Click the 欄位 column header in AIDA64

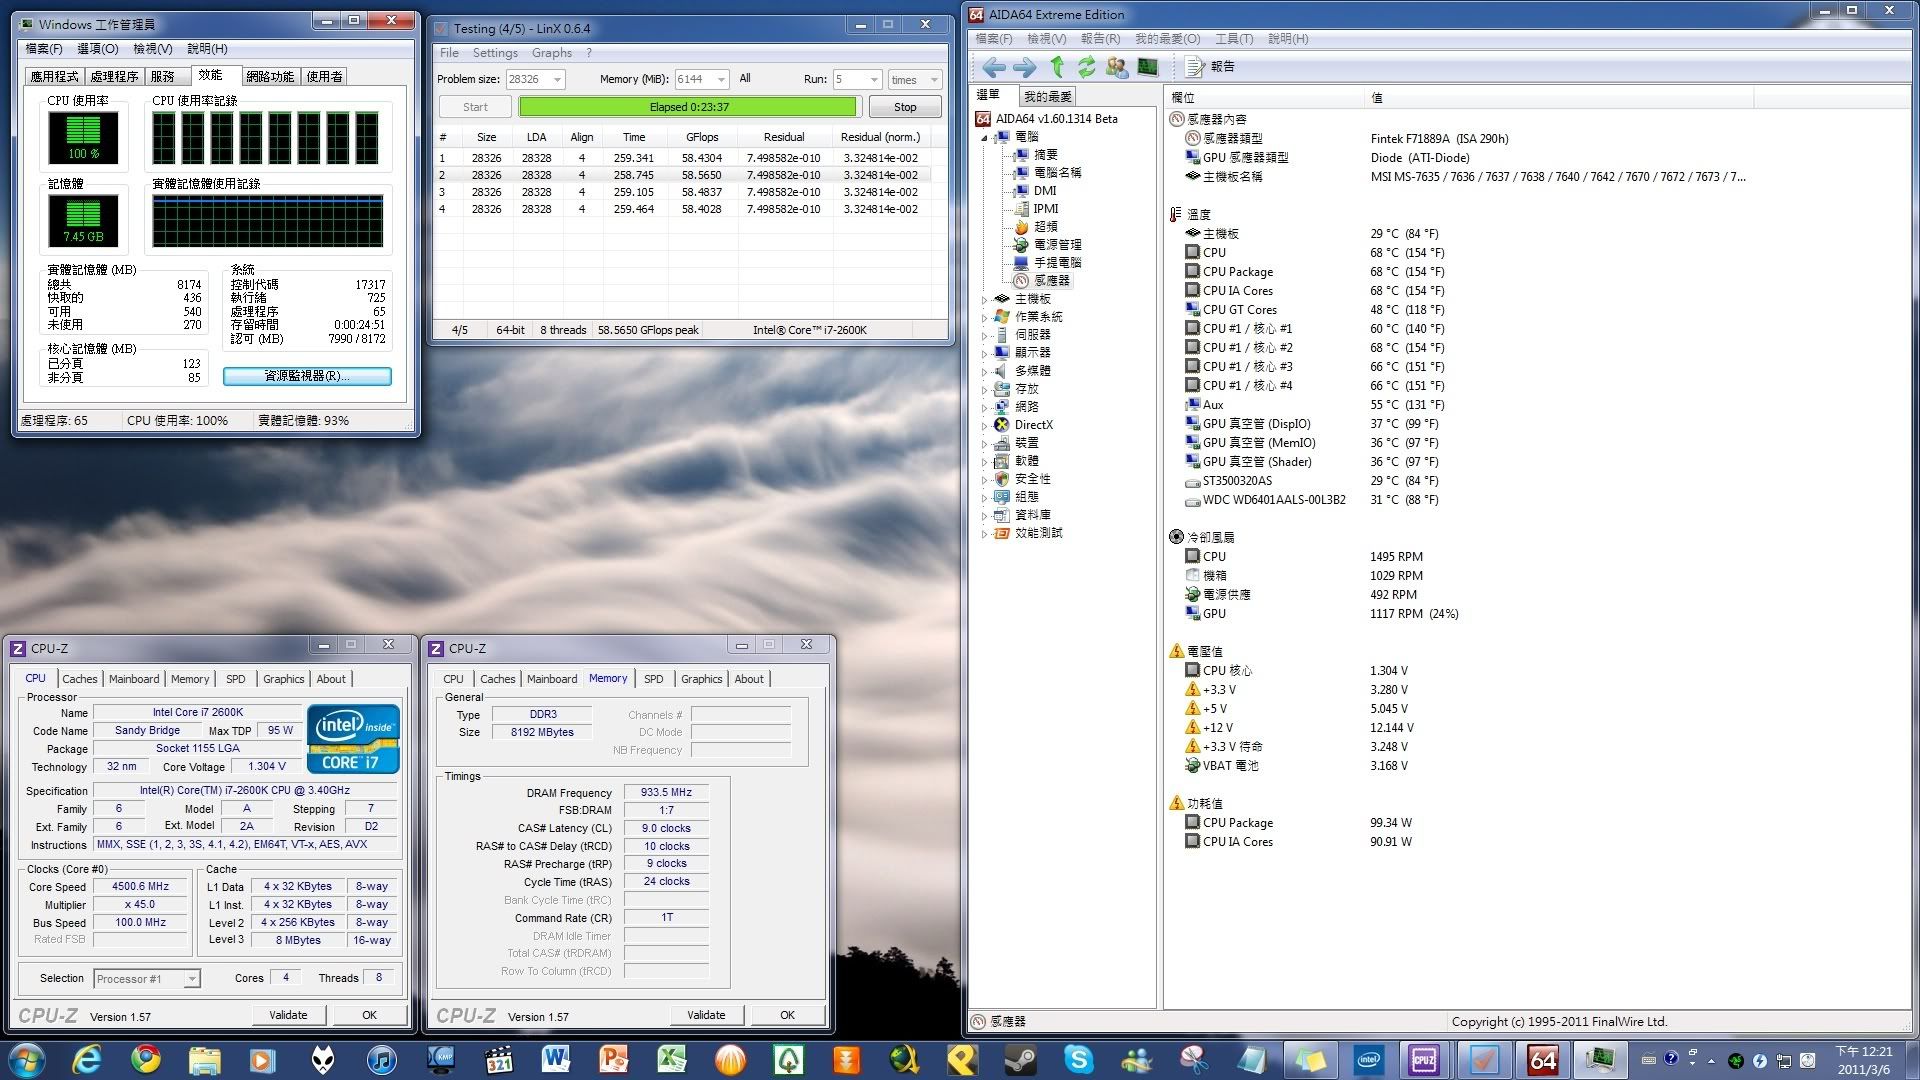(x=1265, y=98)
